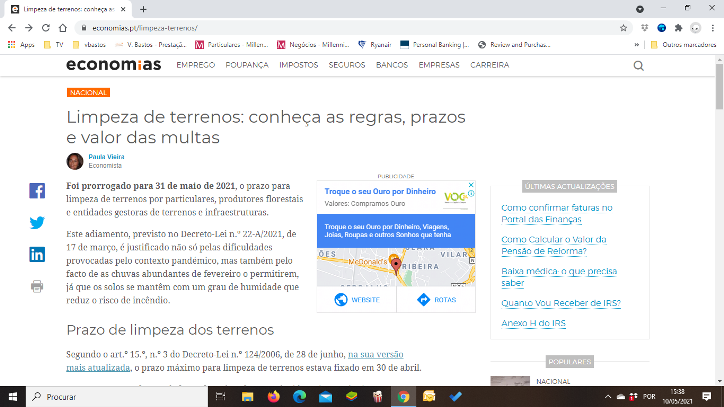The image size is (724, 407).
Task: Open File Explorer from taskbar
Action: point(247,396)
